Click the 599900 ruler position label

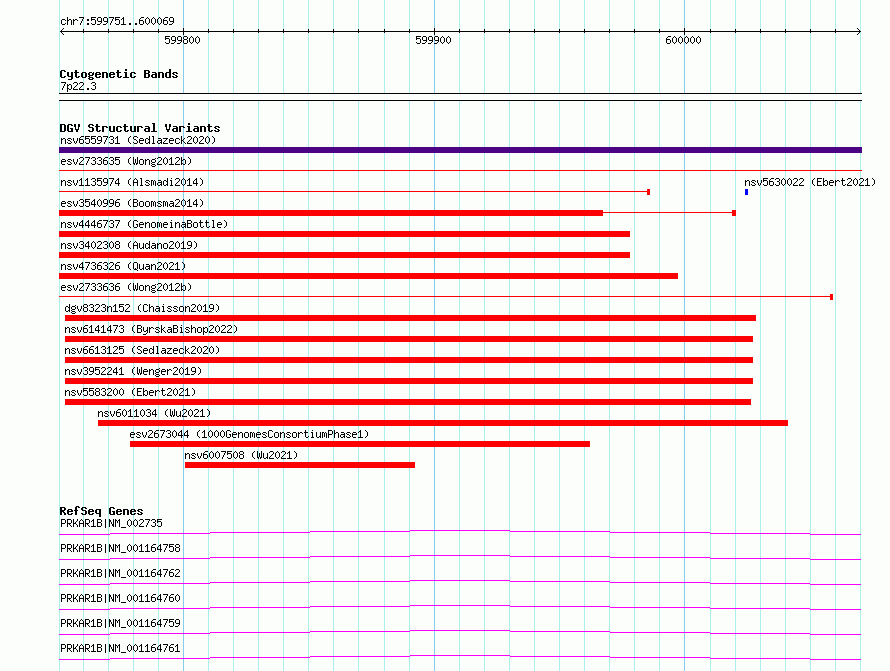(433, 40)
